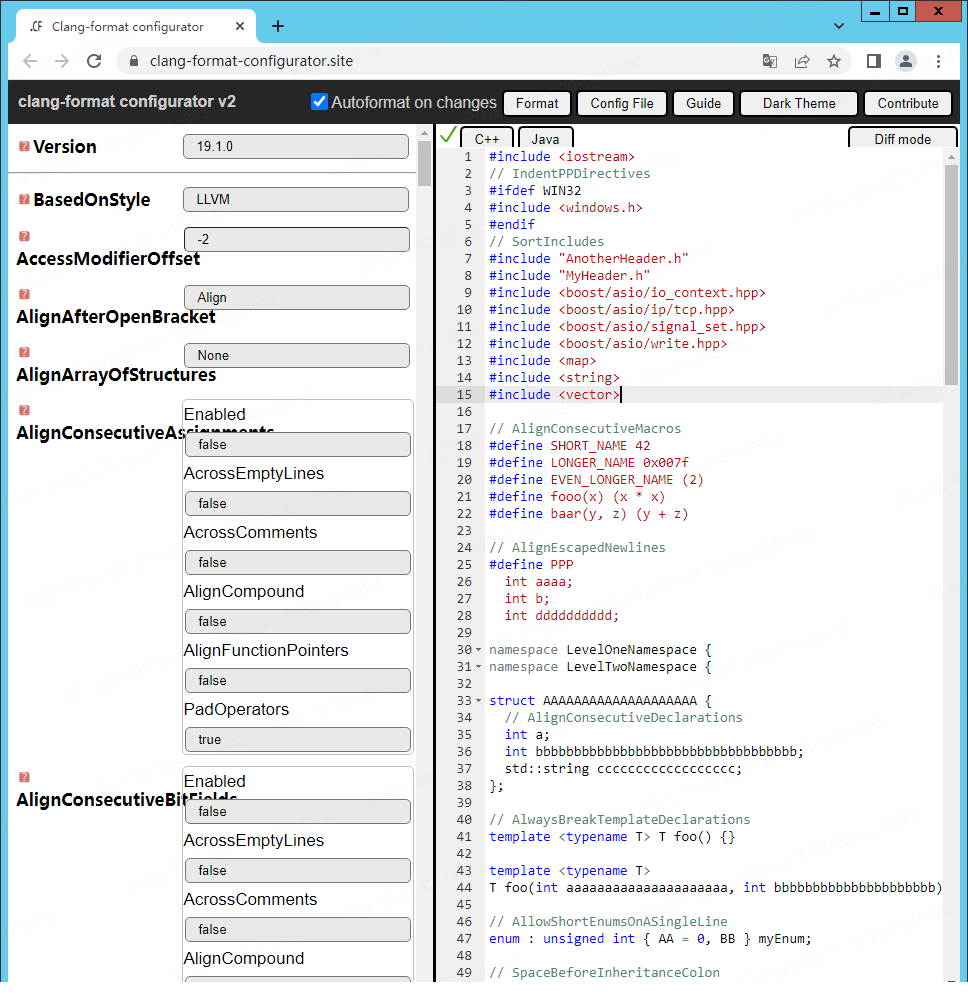Open the BasedOnStyle LLVM dropdown
The height and width of the screenshot is (994, 968).
click(x=296, y=199)
